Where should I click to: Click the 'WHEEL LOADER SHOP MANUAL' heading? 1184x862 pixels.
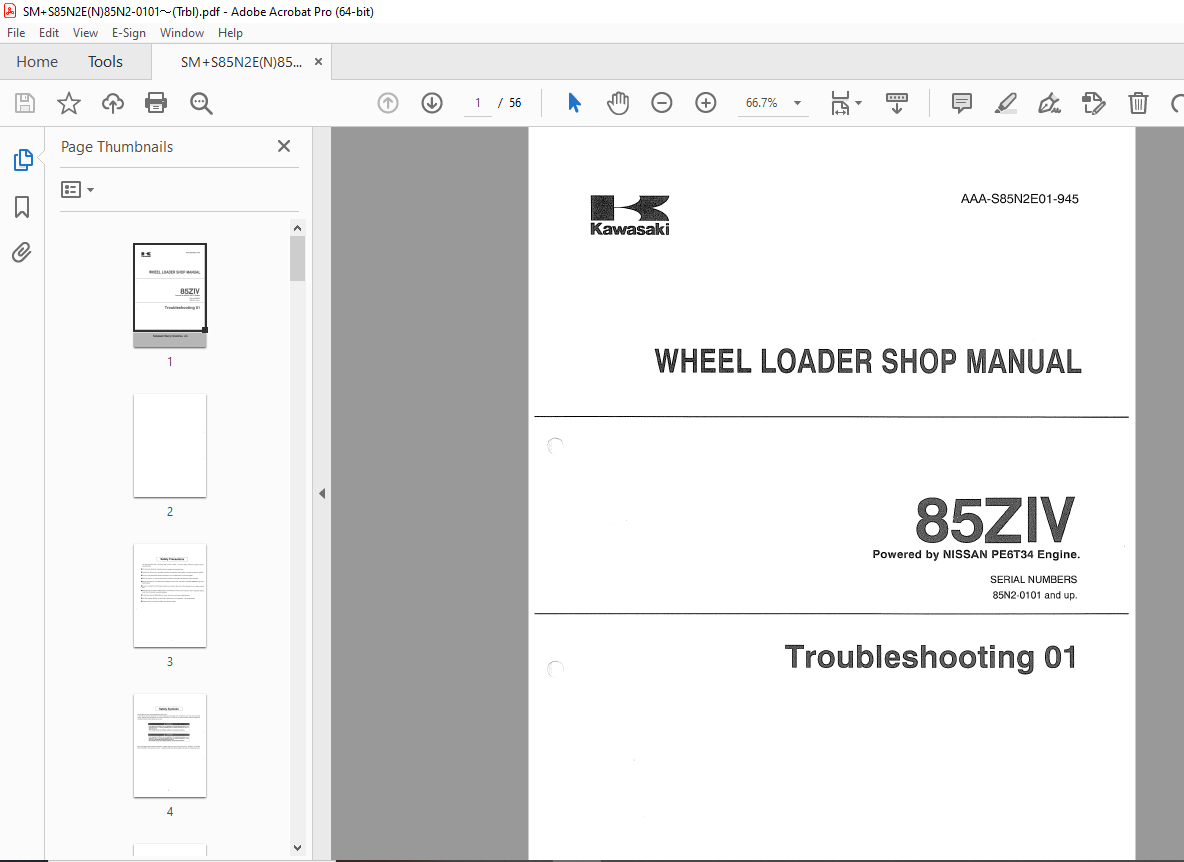tap(868, 362)
